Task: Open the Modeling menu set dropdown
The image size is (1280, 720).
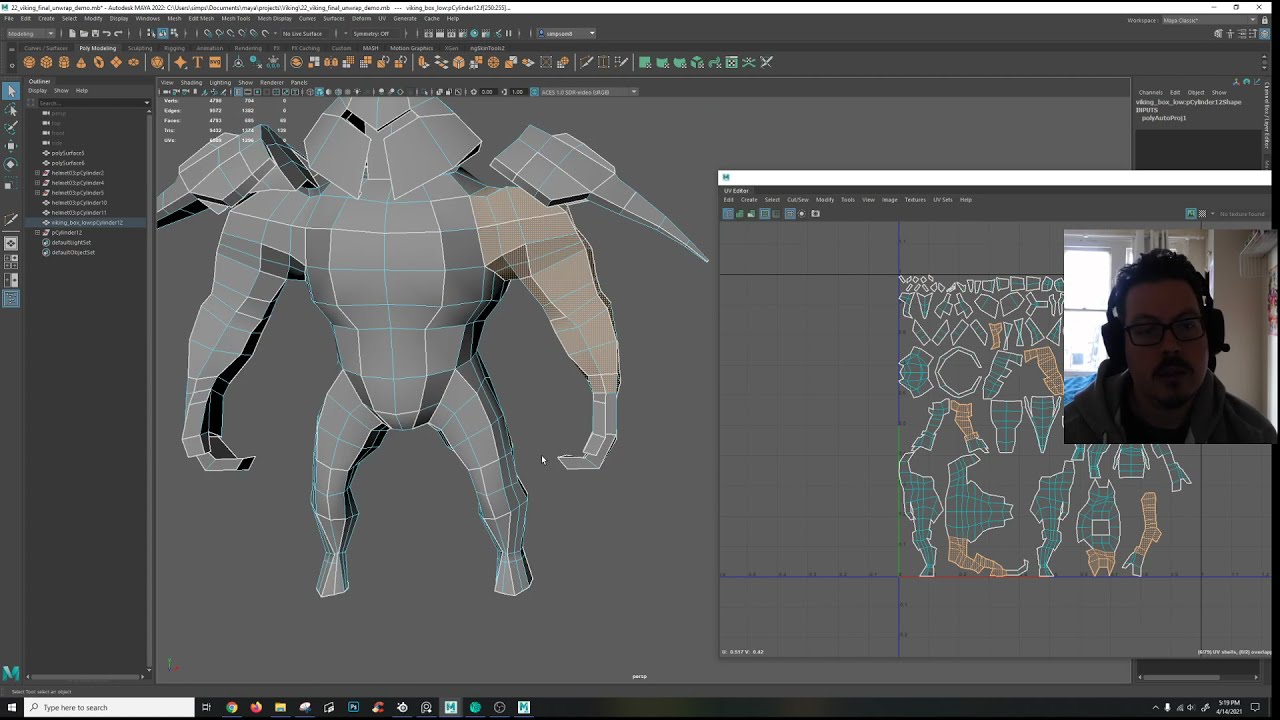Action: [x=31, y=33]
